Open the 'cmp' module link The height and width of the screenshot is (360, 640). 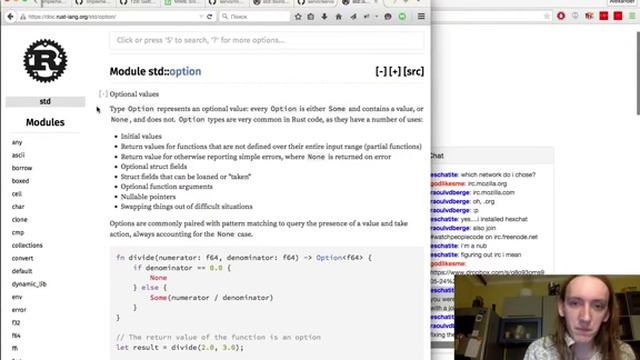click(18, 232)
